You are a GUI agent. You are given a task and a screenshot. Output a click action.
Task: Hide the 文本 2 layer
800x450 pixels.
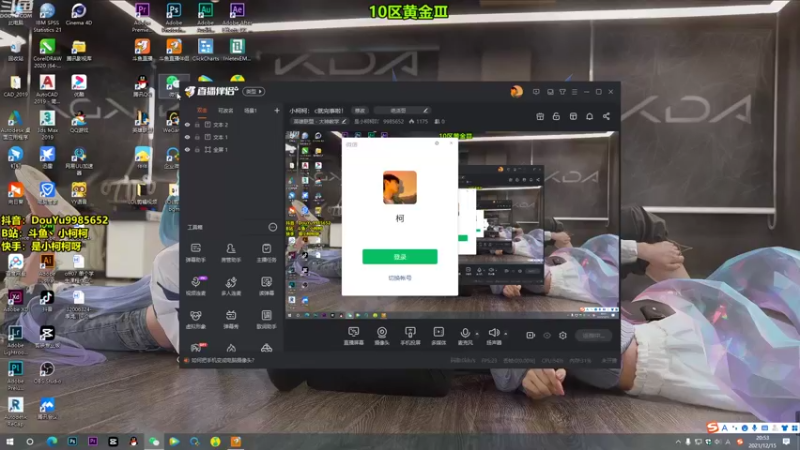pos(187,124)
